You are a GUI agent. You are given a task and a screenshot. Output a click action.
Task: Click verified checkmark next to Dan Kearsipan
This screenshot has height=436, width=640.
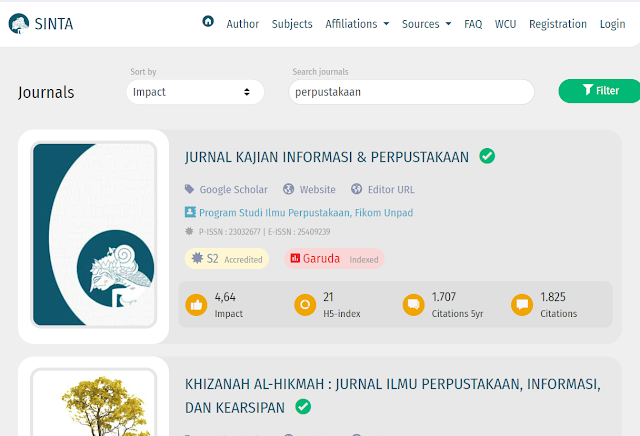(x=303, y=407)
